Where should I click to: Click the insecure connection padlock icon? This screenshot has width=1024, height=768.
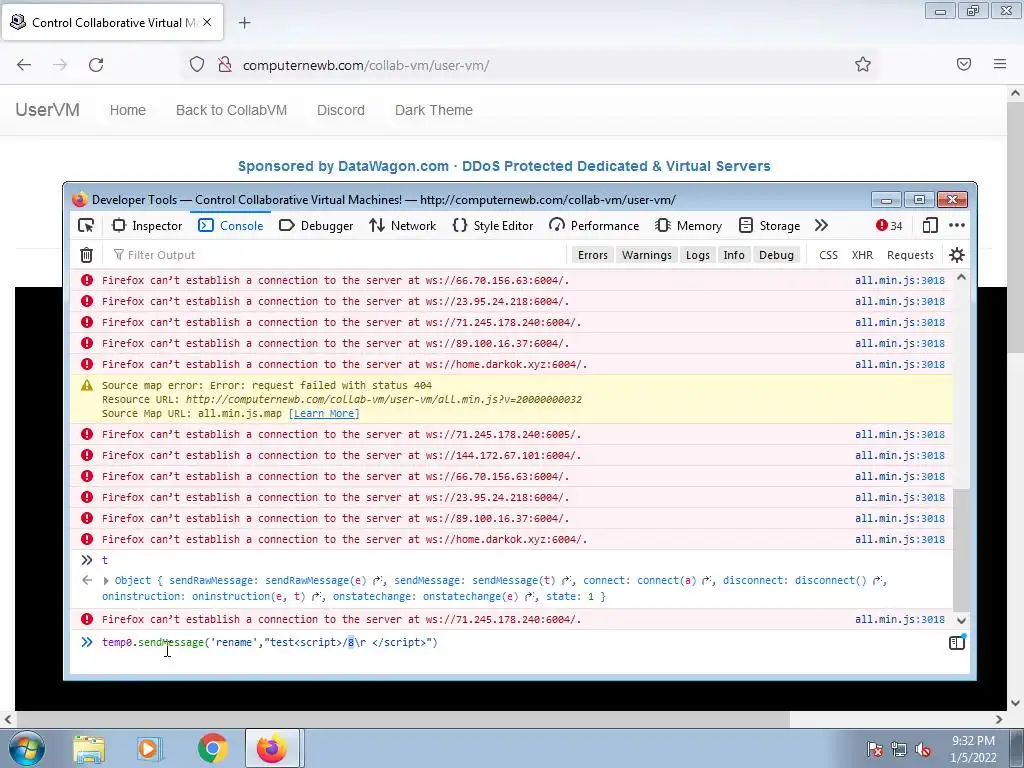[225, 65]
